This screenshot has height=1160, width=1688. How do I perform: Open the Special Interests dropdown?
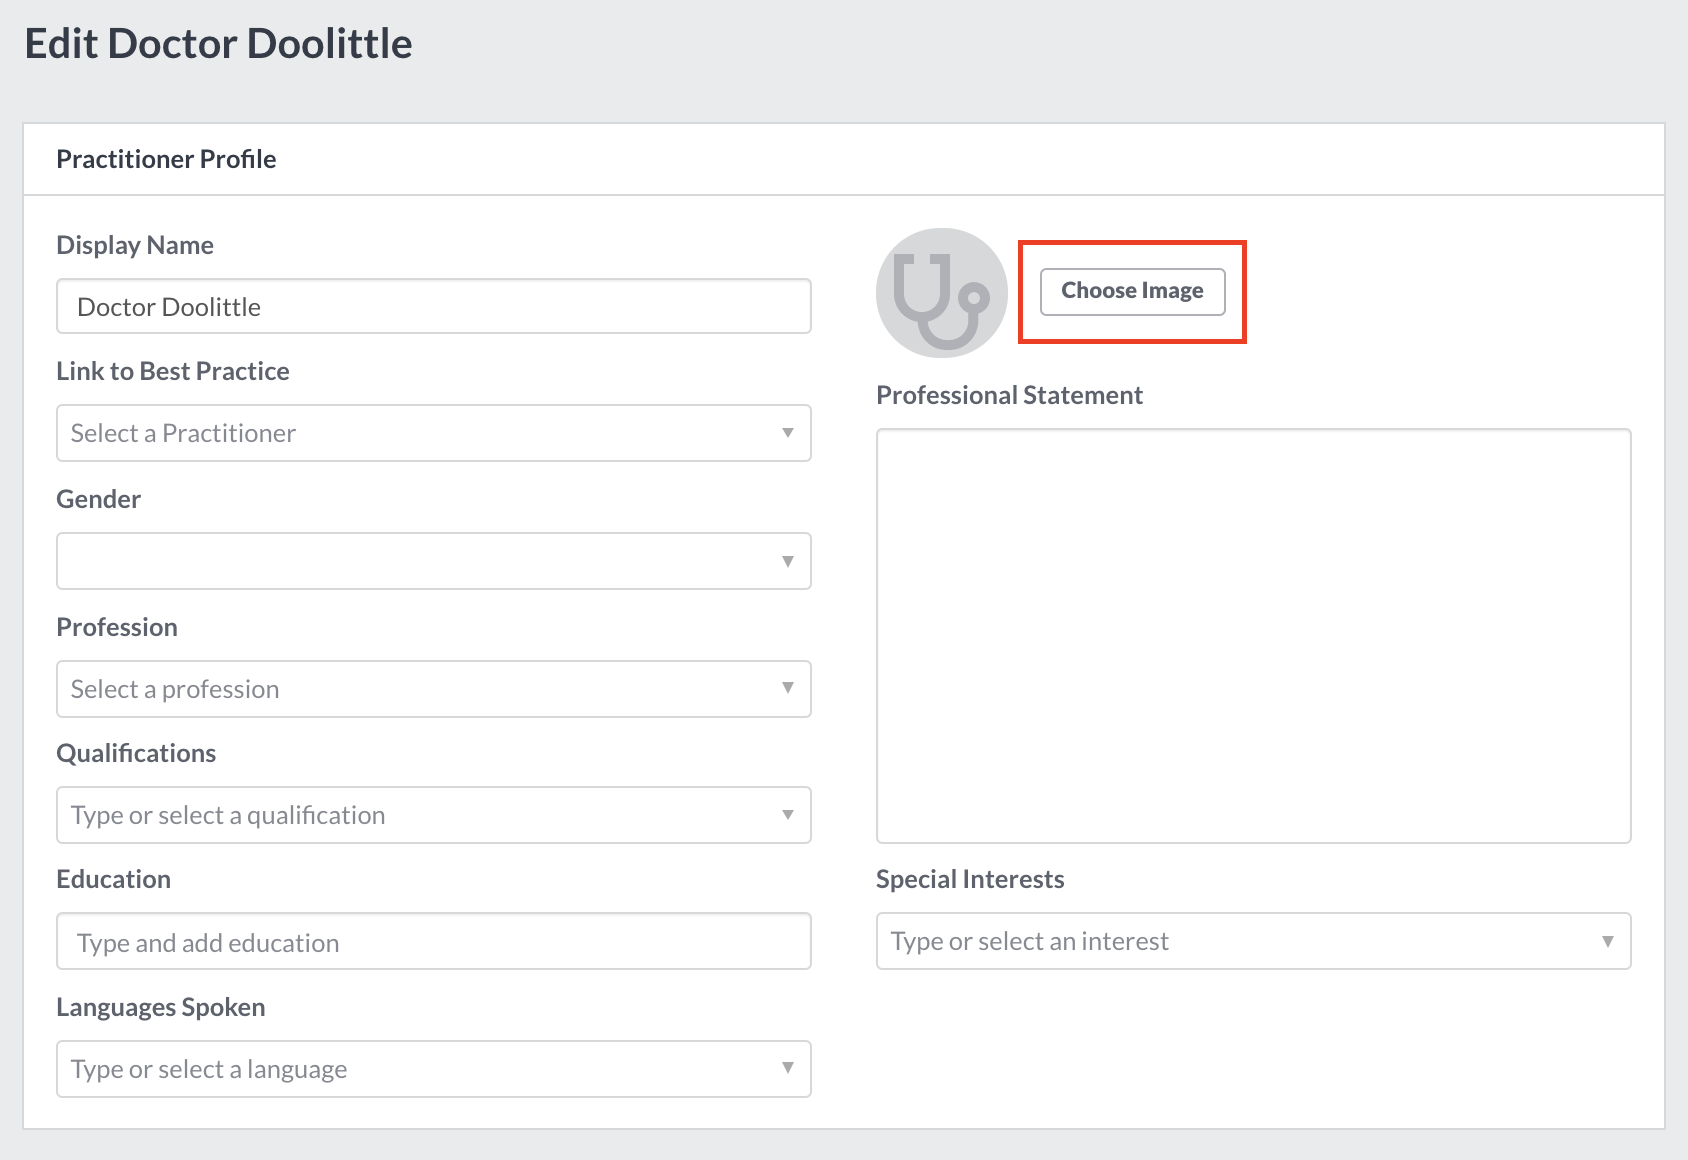[x=1253, y=941]
